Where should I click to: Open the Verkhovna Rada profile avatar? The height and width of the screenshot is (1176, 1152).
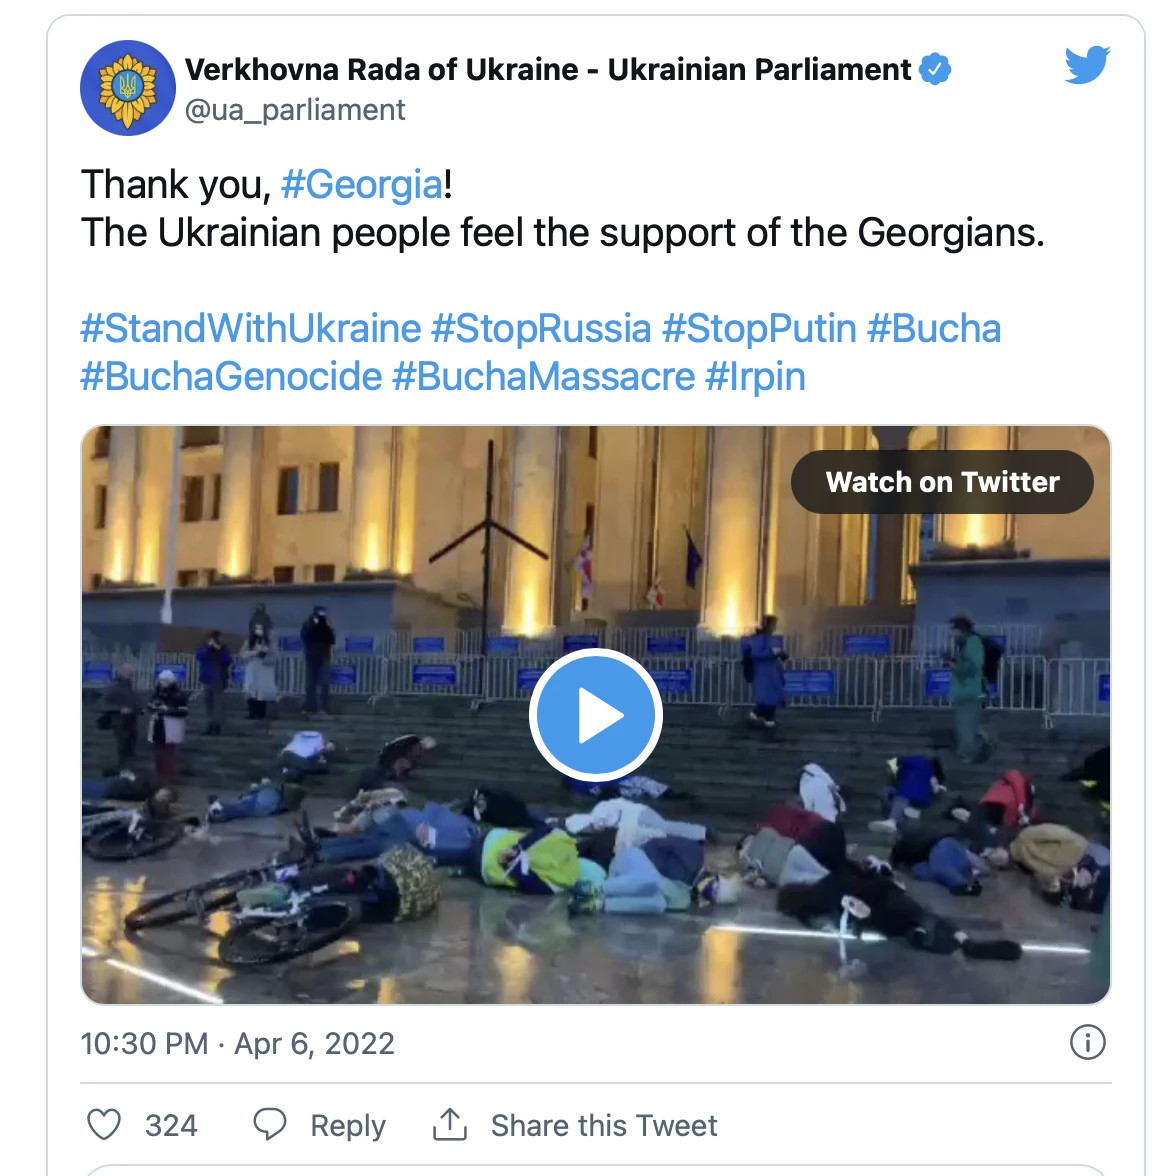point(128,88)
